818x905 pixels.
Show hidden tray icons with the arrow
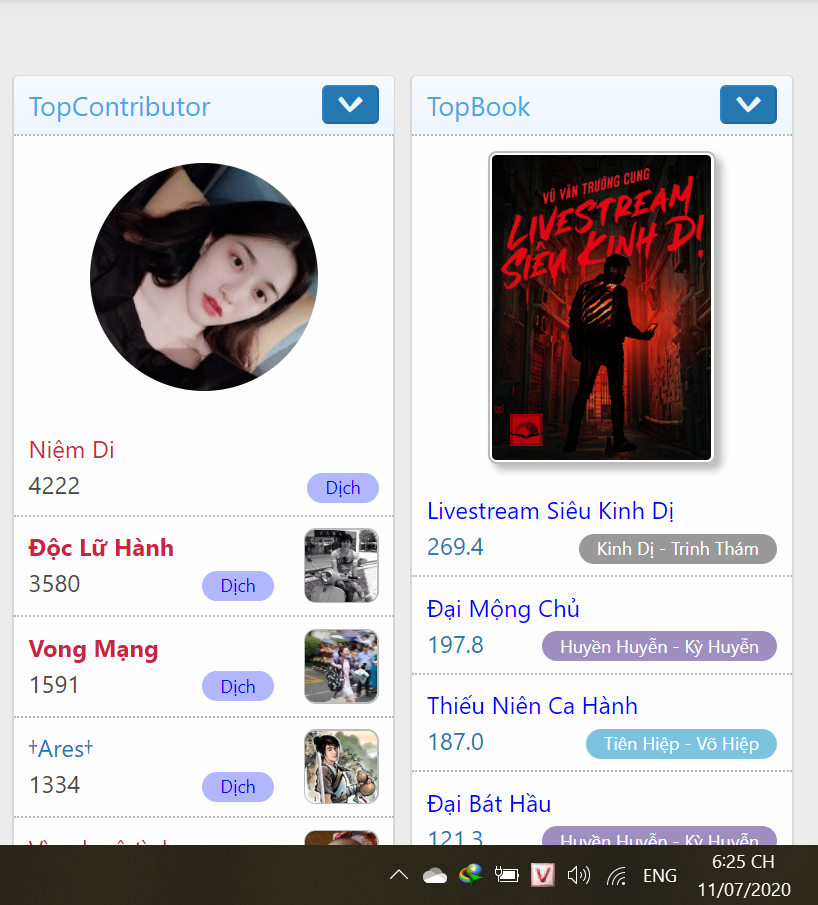[399, 876]
